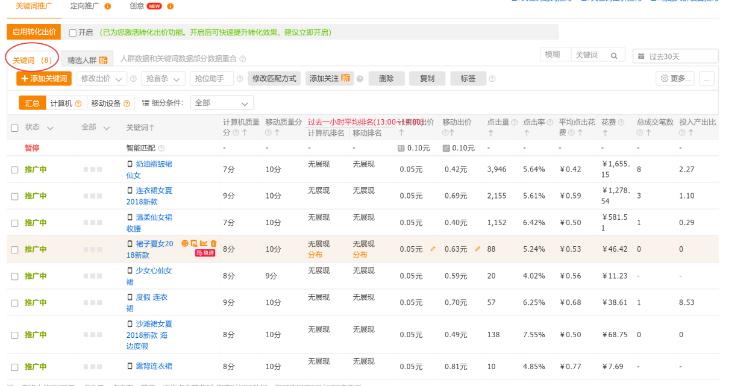Click the help icon after 计算机 tab
The height and width of the screenshot is (386, 730).
pos(78,103)
